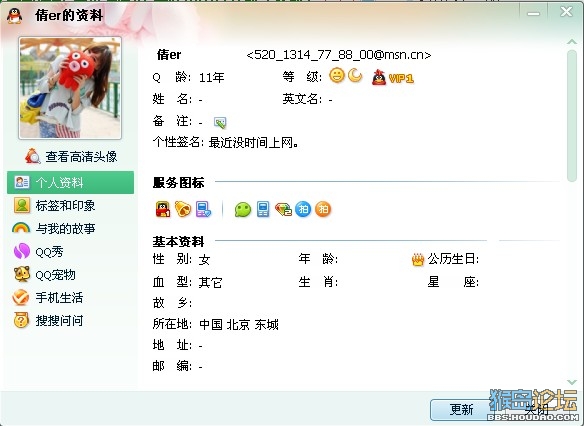Click the orange Paipai 拍 icon

(x=323, y=209)
